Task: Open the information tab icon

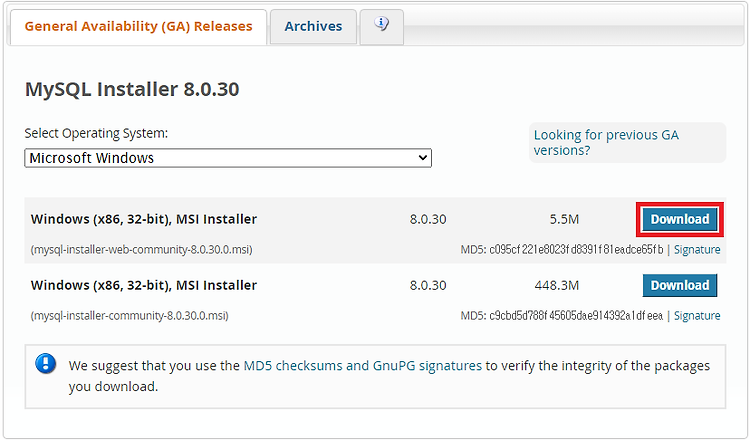Action: (381, 23)
